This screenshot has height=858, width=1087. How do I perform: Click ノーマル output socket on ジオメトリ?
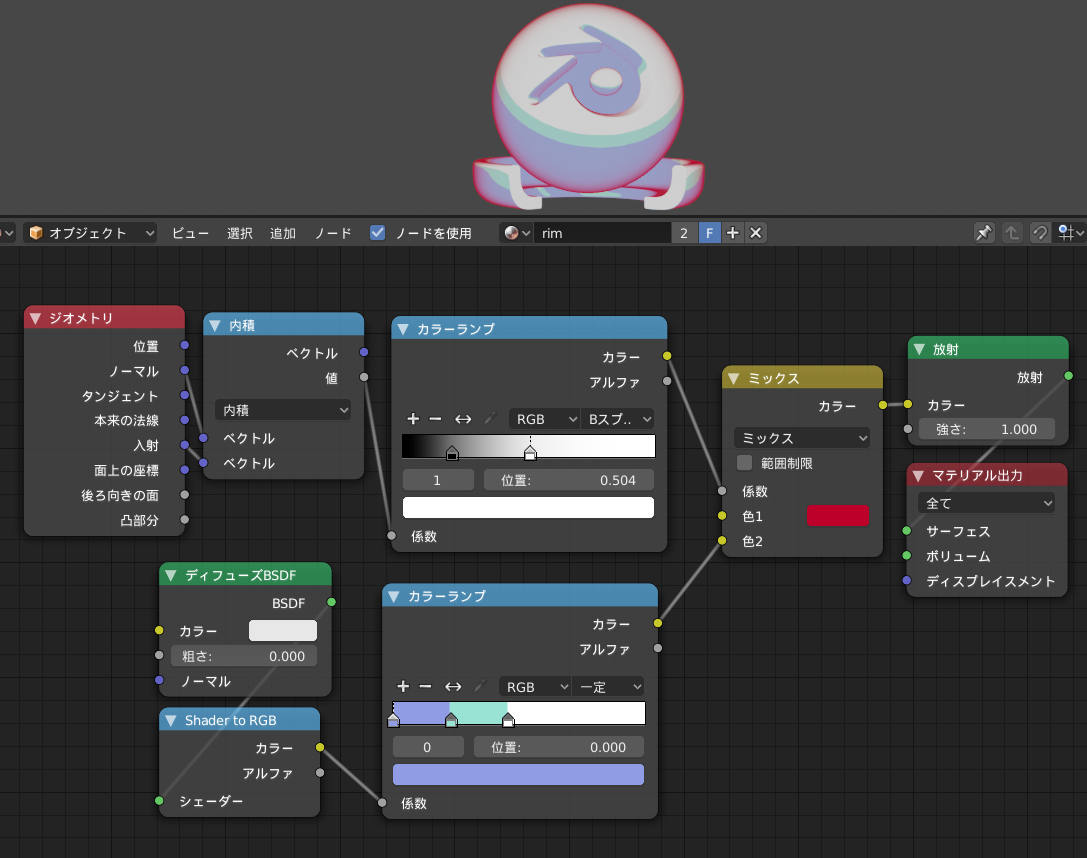pos(184,370)
